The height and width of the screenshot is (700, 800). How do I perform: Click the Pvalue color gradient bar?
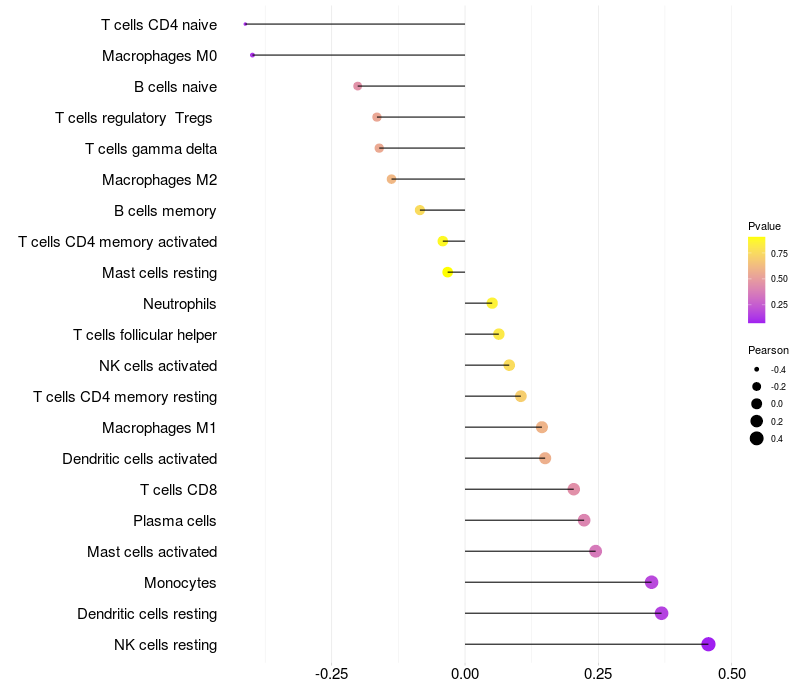coord(757,280)
